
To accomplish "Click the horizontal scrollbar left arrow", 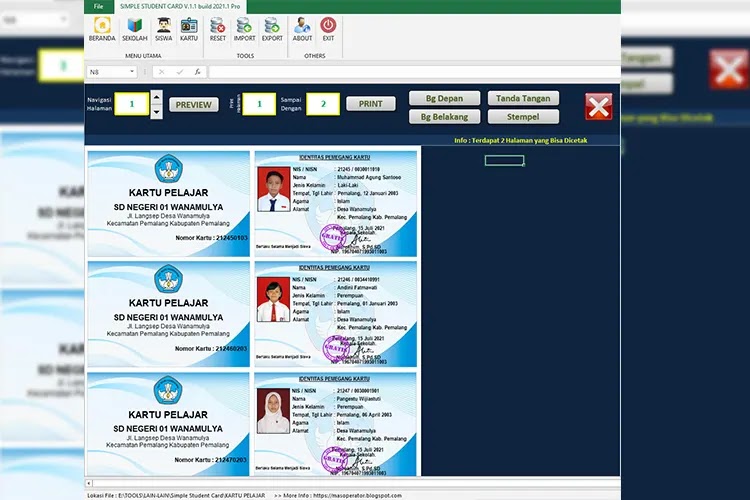I will tap(88, 483).
